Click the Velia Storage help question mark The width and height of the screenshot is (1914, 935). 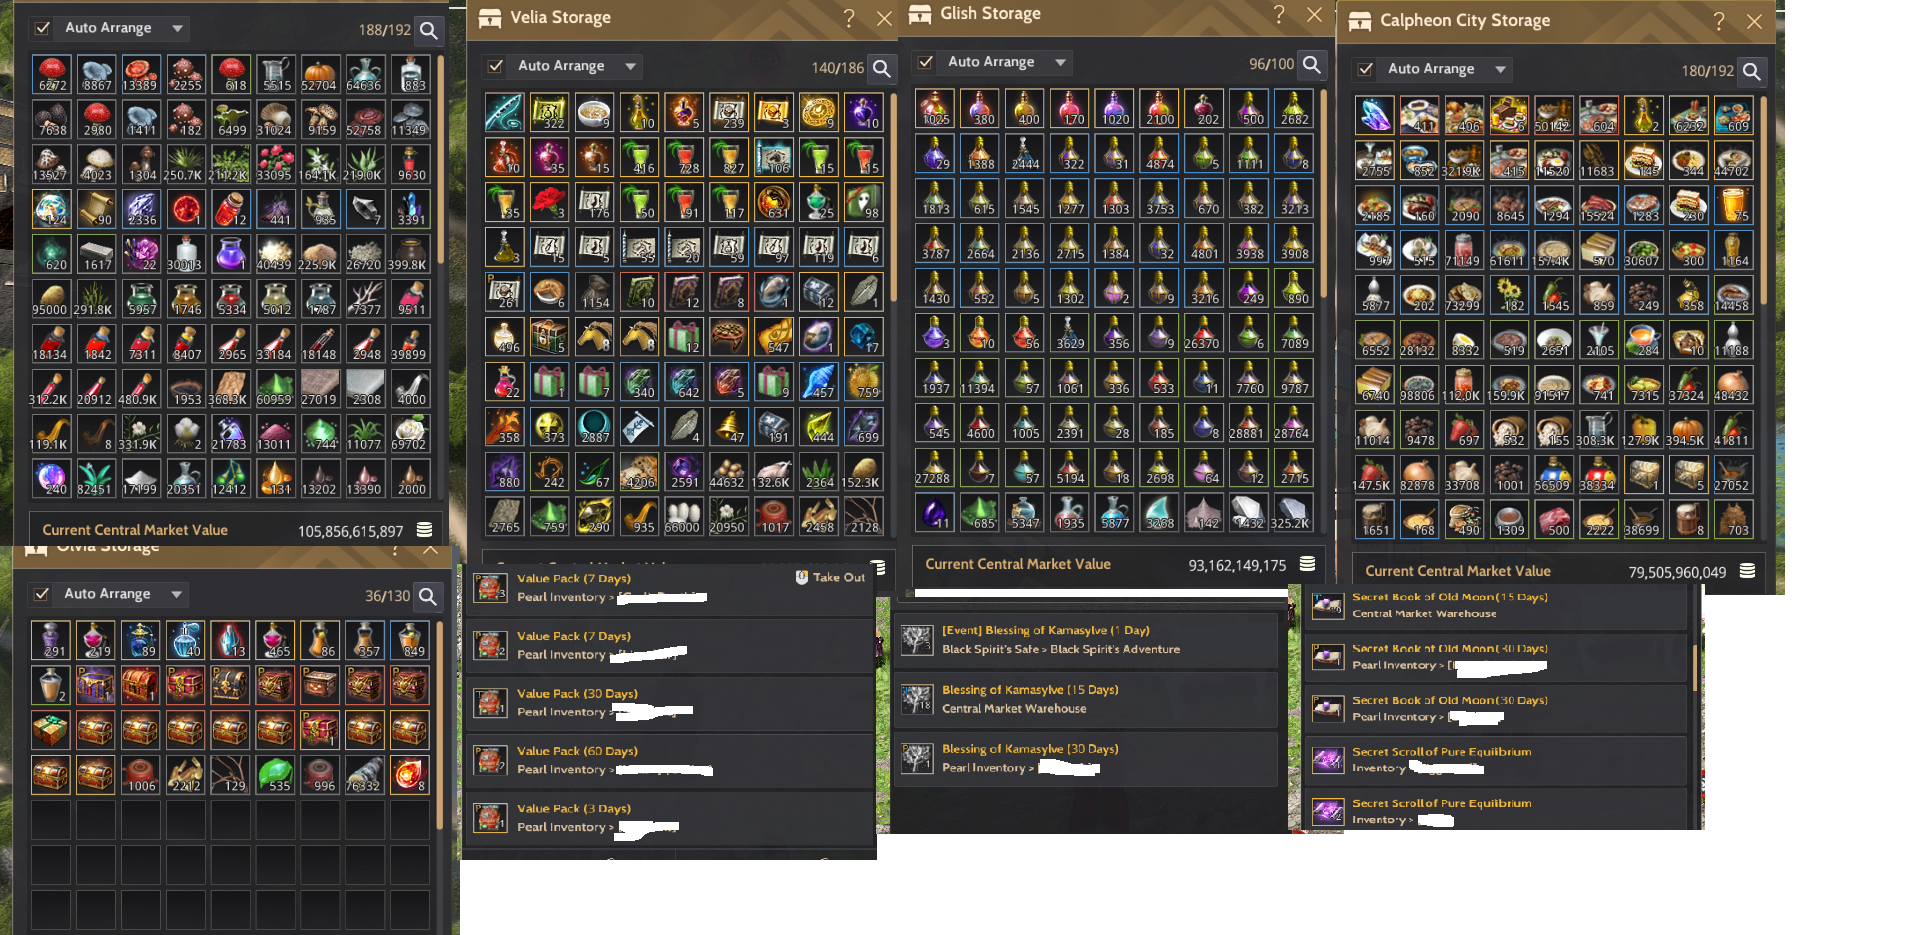pyautogui.click(x=849, y=18)
